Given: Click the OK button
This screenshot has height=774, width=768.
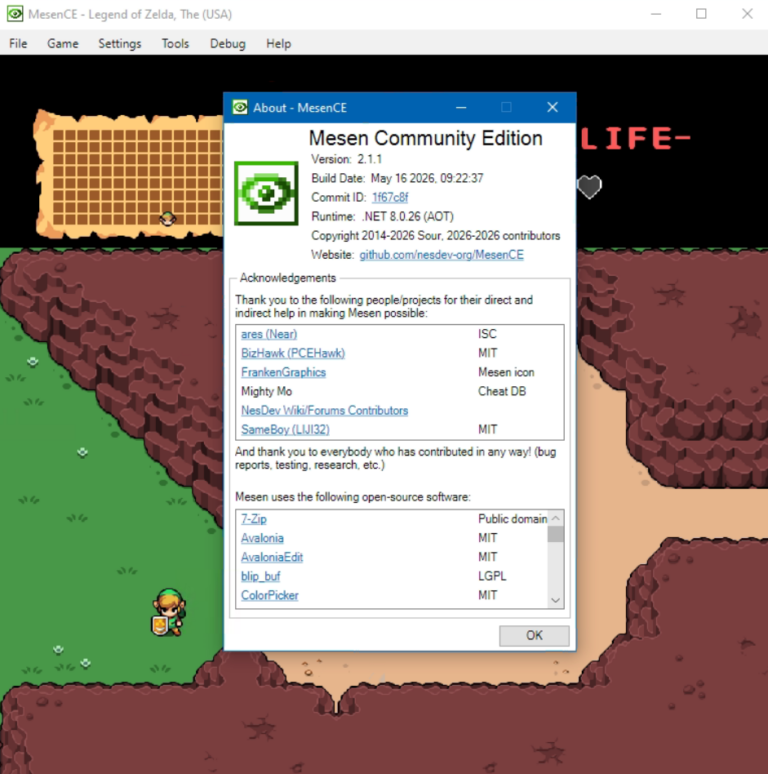Looking at the screenshot, I should (534, 635).
